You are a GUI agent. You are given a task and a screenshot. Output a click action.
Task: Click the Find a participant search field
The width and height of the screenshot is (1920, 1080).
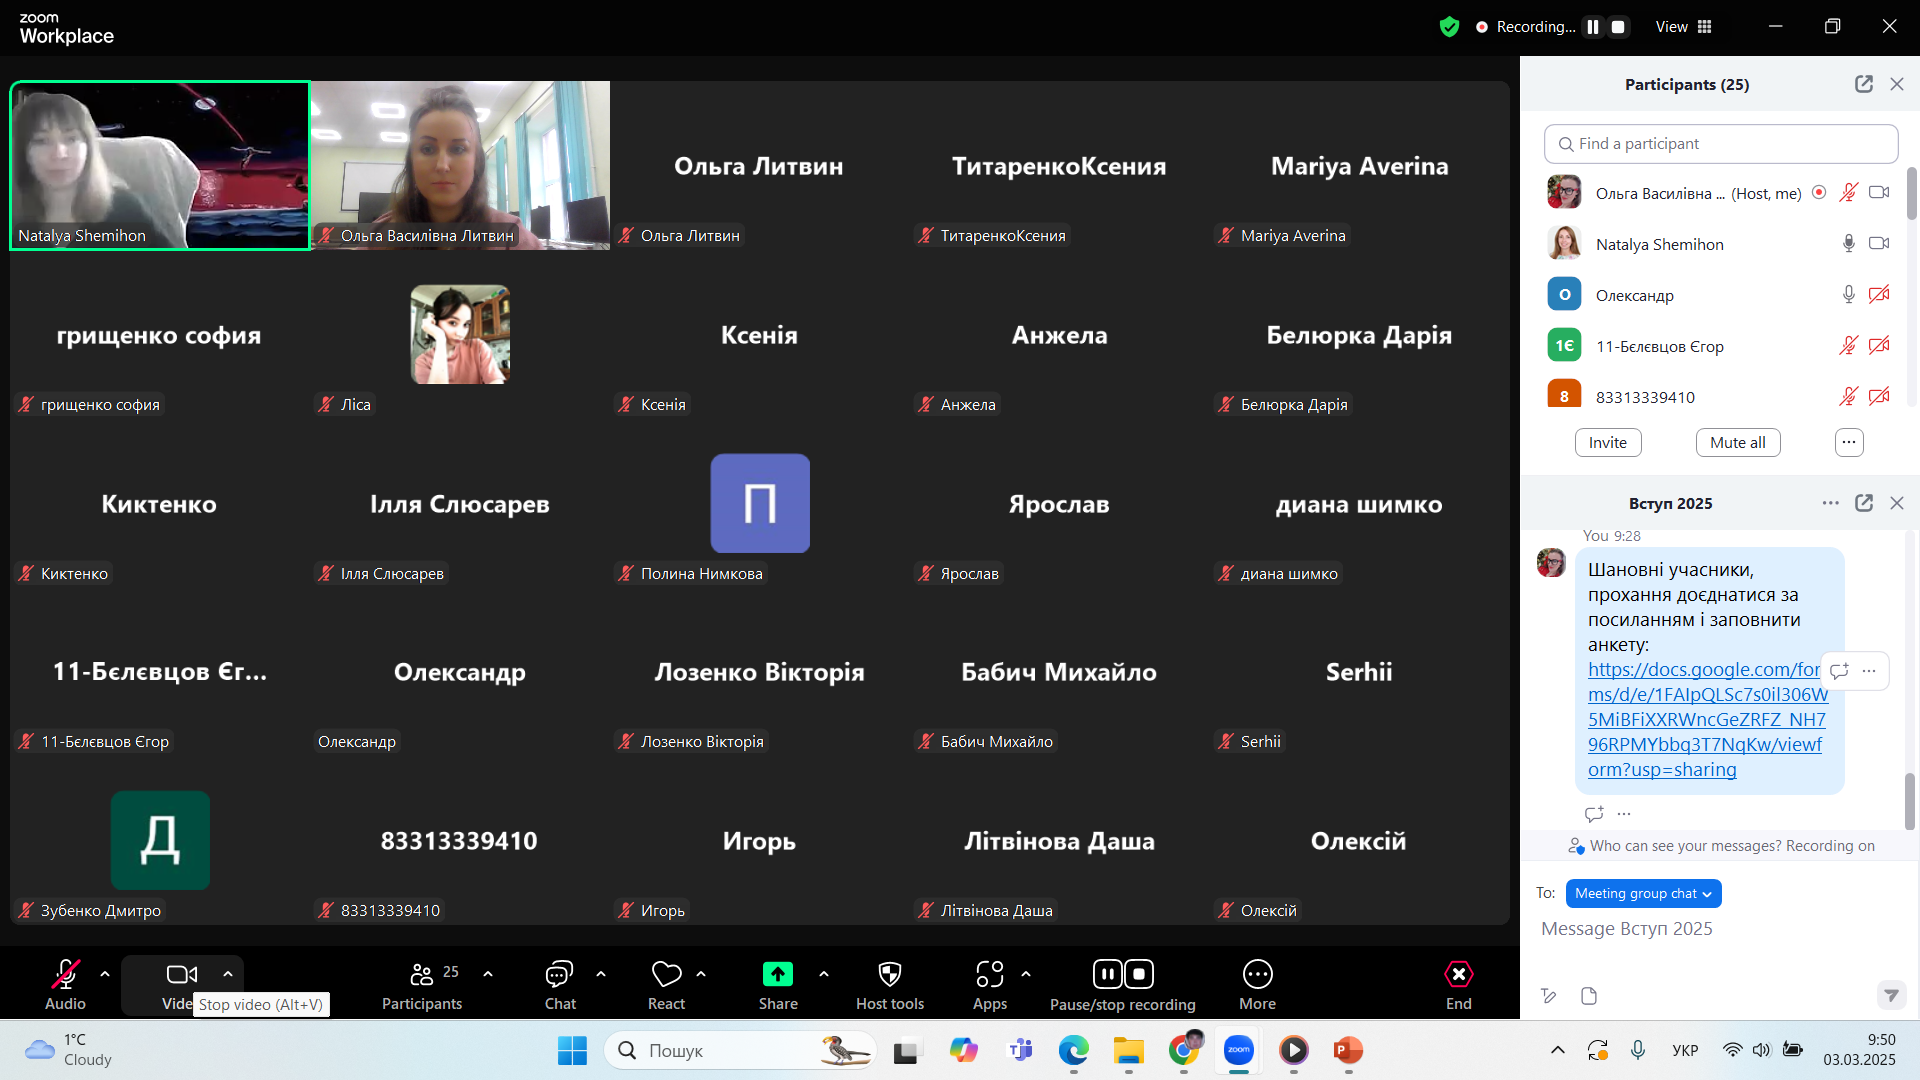pyautogui.click(x=1720, y=144)
